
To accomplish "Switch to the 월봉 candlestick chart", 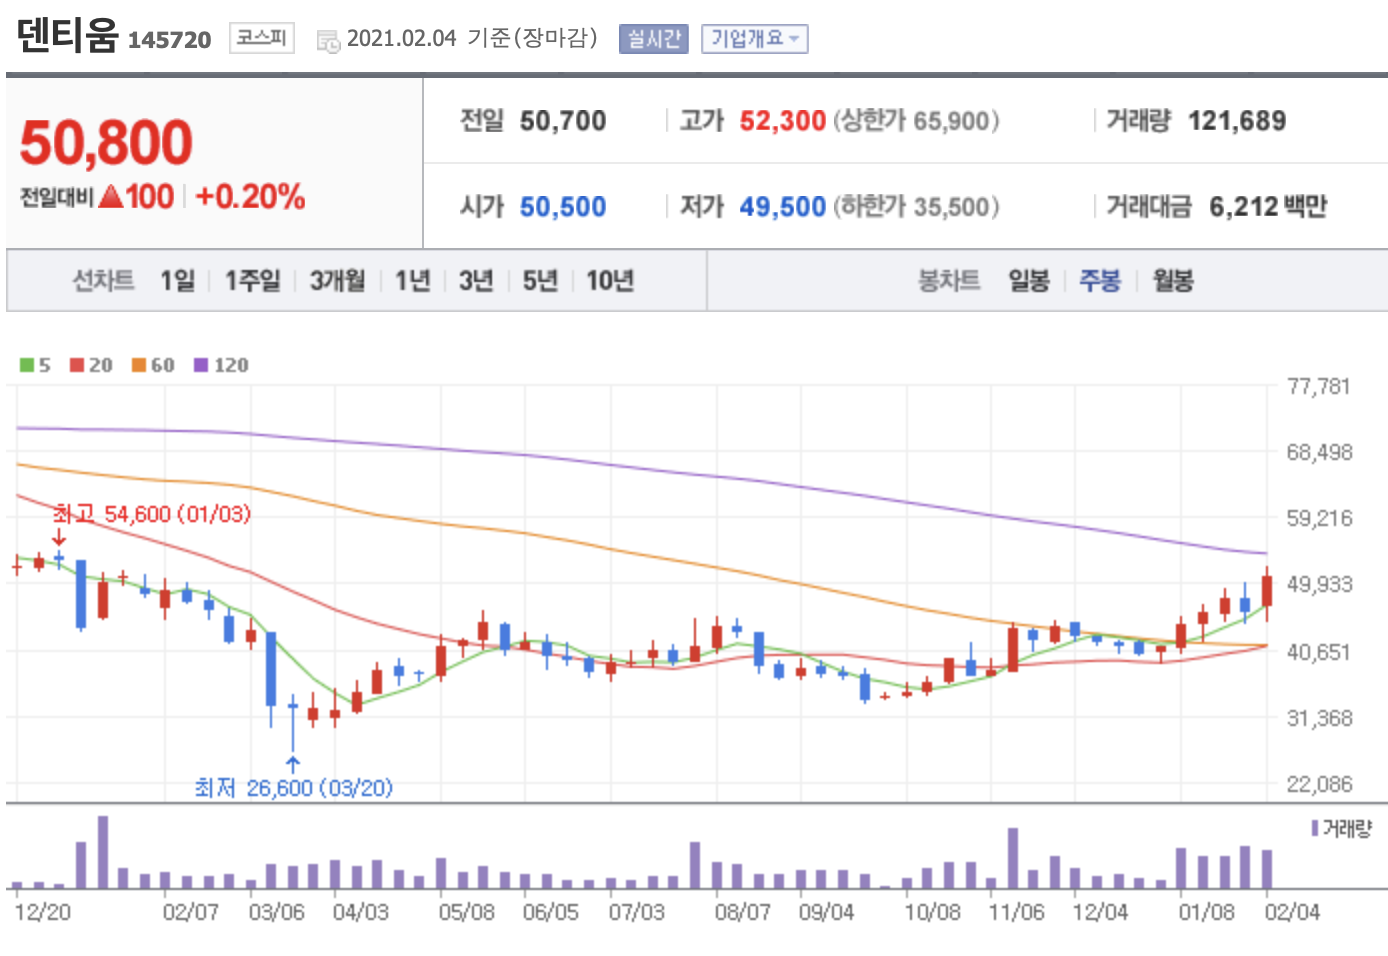I will (1173, 280).
